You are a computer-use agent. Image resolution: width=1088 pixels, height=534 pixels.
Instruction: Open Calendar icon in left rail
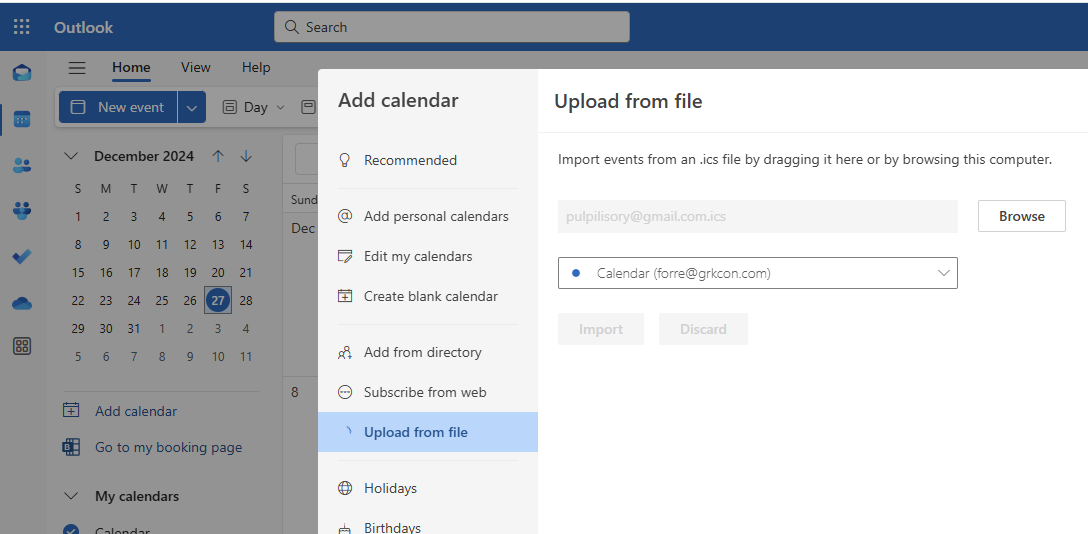(22, 119)
